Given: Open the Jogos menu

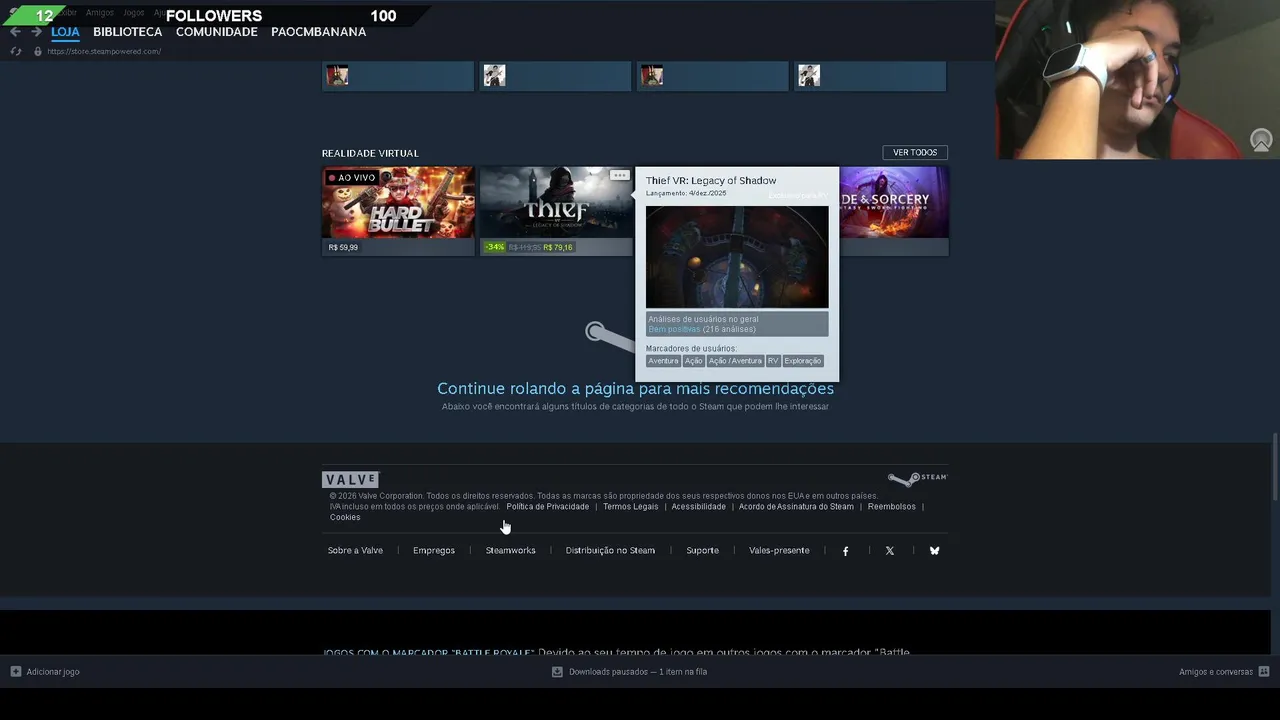Looking at the screenshot, I should (133, 13).
